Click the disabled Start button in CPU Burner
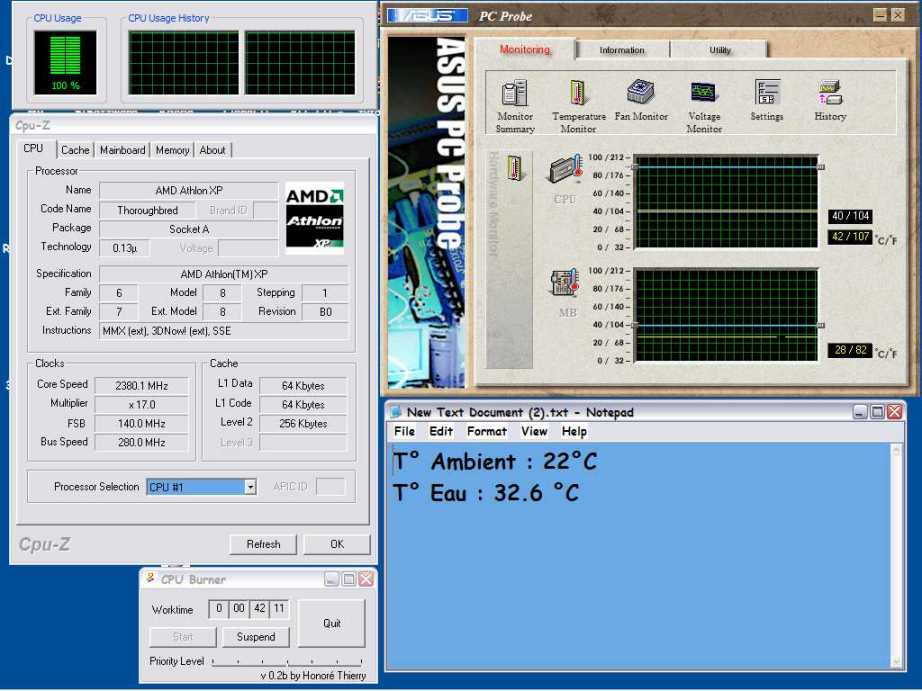 [183, 637]
